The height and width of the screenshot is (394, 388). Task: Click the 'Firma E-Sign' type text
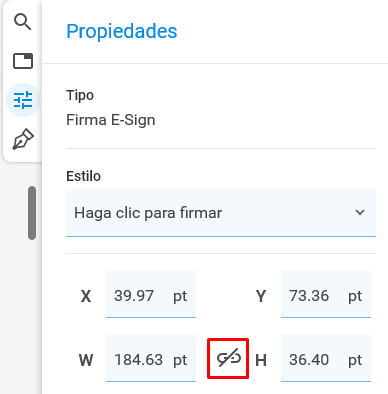(x=111, y=120)
